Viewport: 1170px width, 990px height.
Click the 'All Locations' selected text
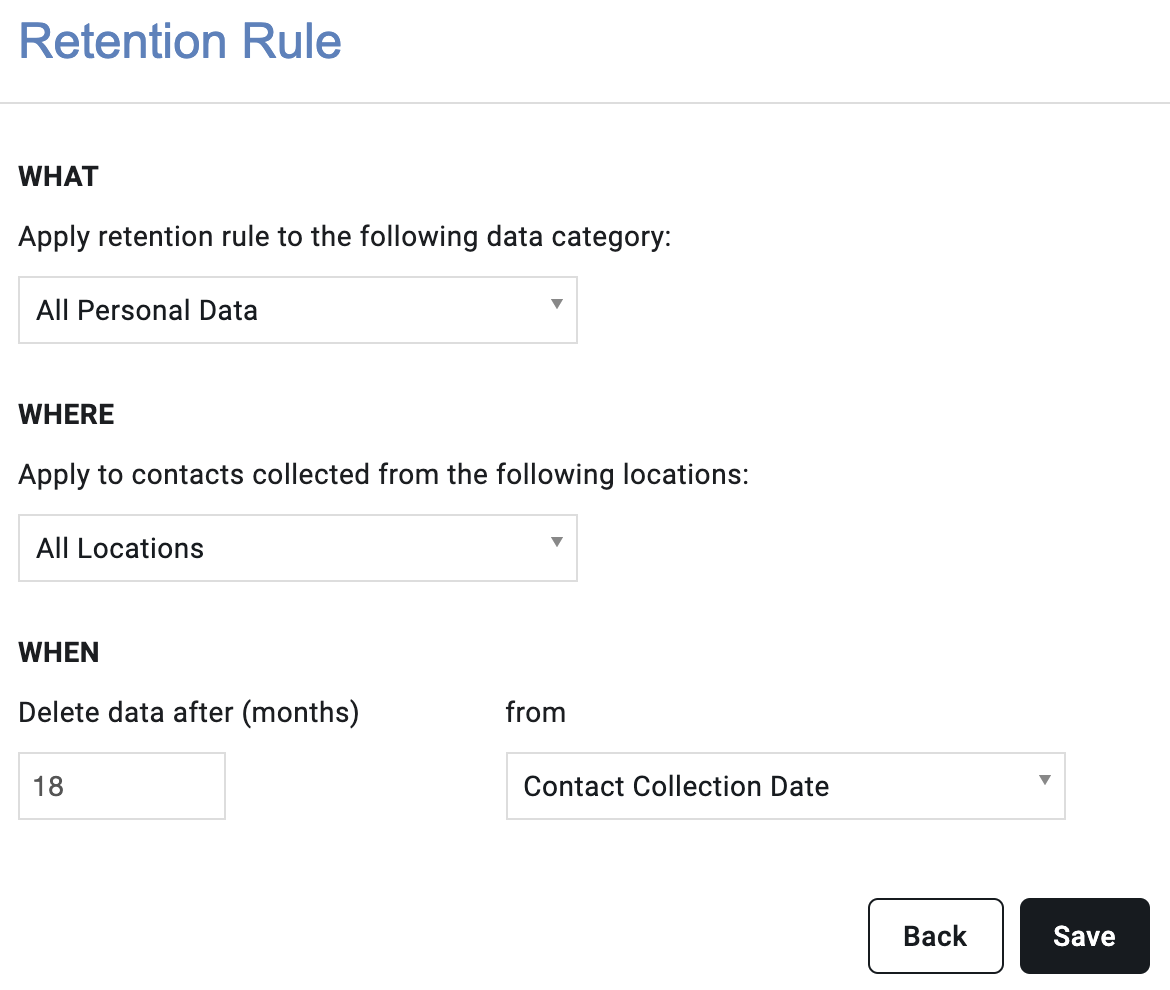pyautogui.click(x=120, y=548)
